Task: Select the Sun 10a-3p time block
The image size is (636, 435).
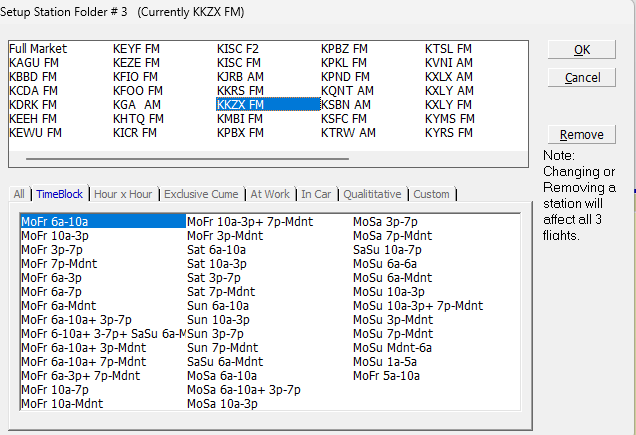Action: click(218, 320)
